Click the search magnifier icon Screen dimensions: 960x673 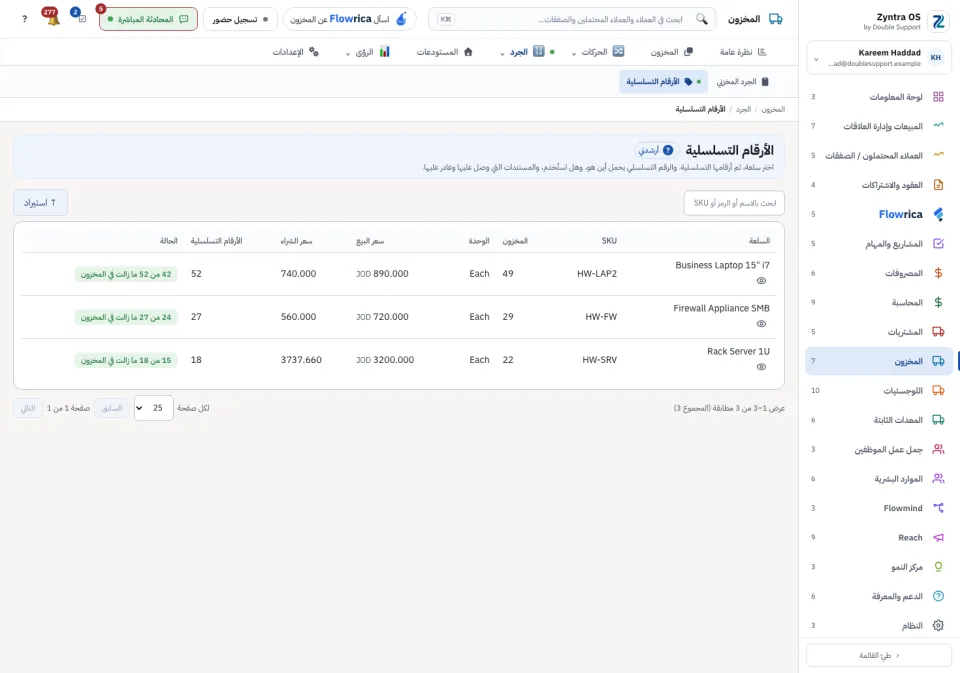[x=702, y=19]
